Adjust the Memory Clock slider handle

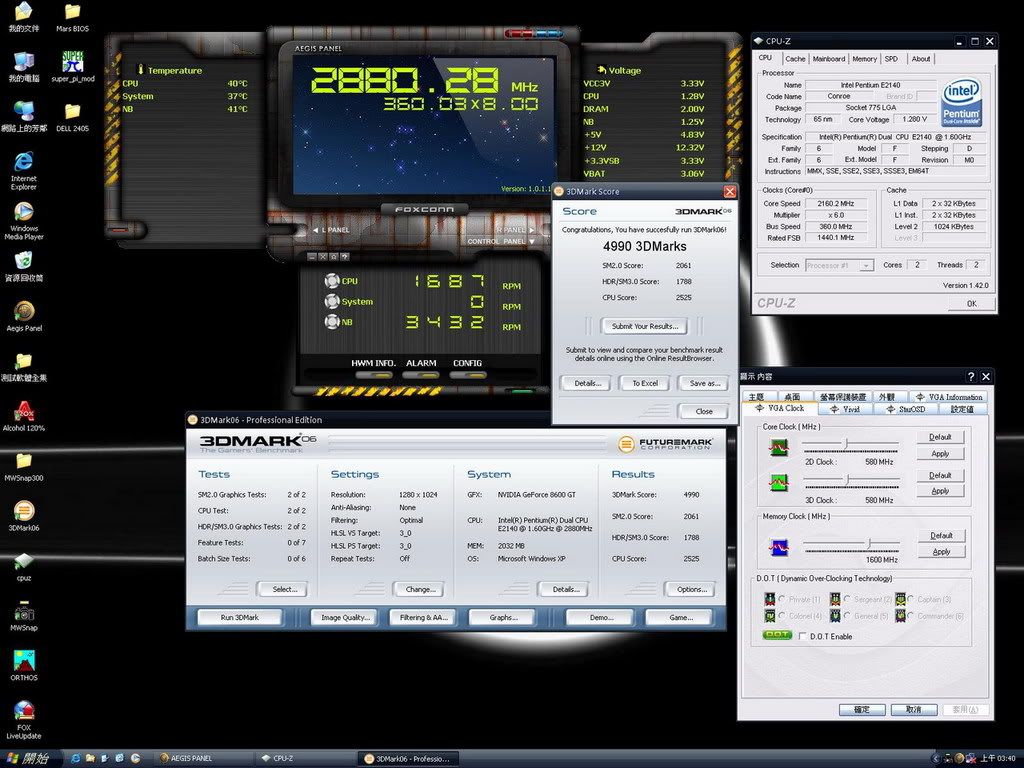coord(869,543)
